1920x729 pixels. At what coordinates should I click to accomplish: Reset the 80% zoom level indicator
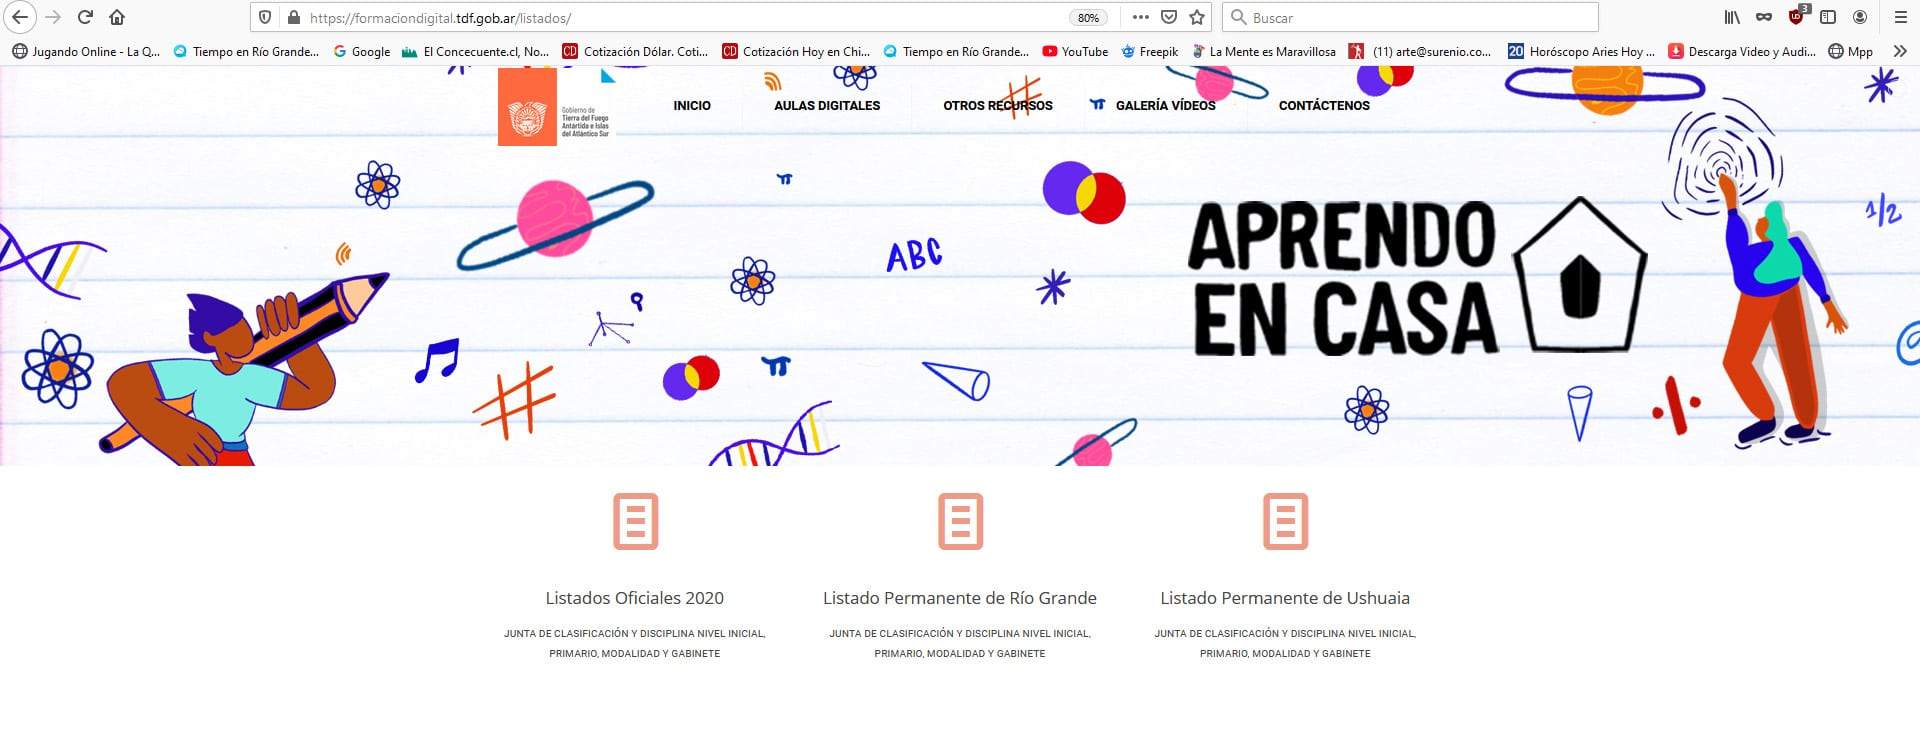[x=1088, y=18]
